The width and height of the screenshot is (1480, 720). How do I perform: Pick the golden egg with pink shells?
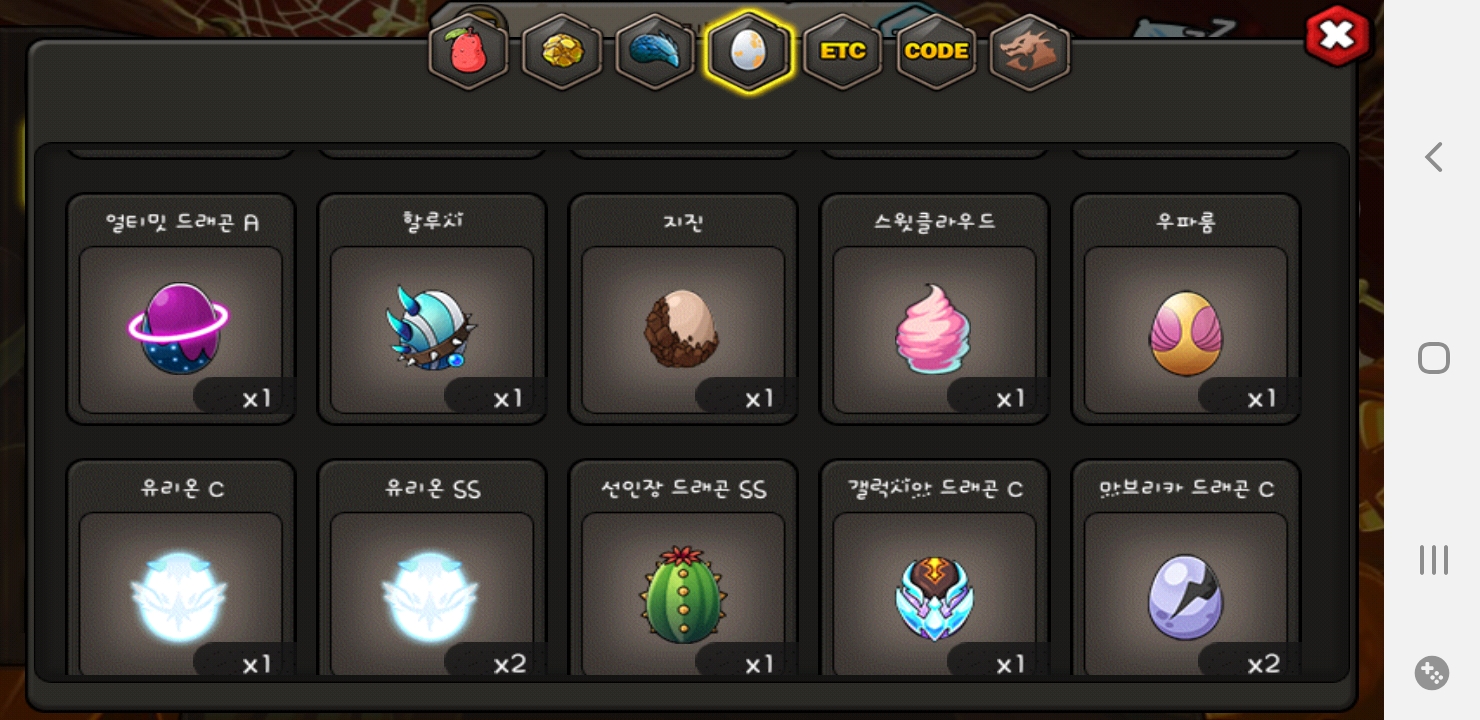coord(1186,309)
